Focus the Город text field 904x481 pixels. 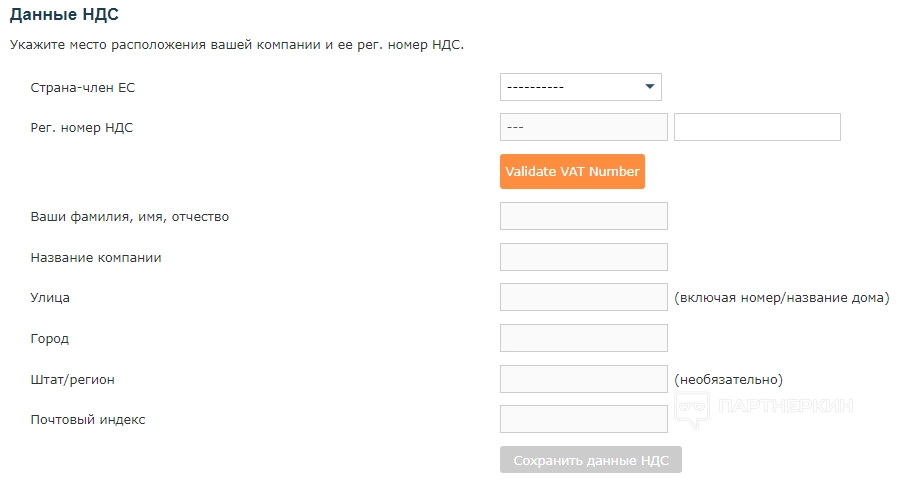tap(583, 338)
